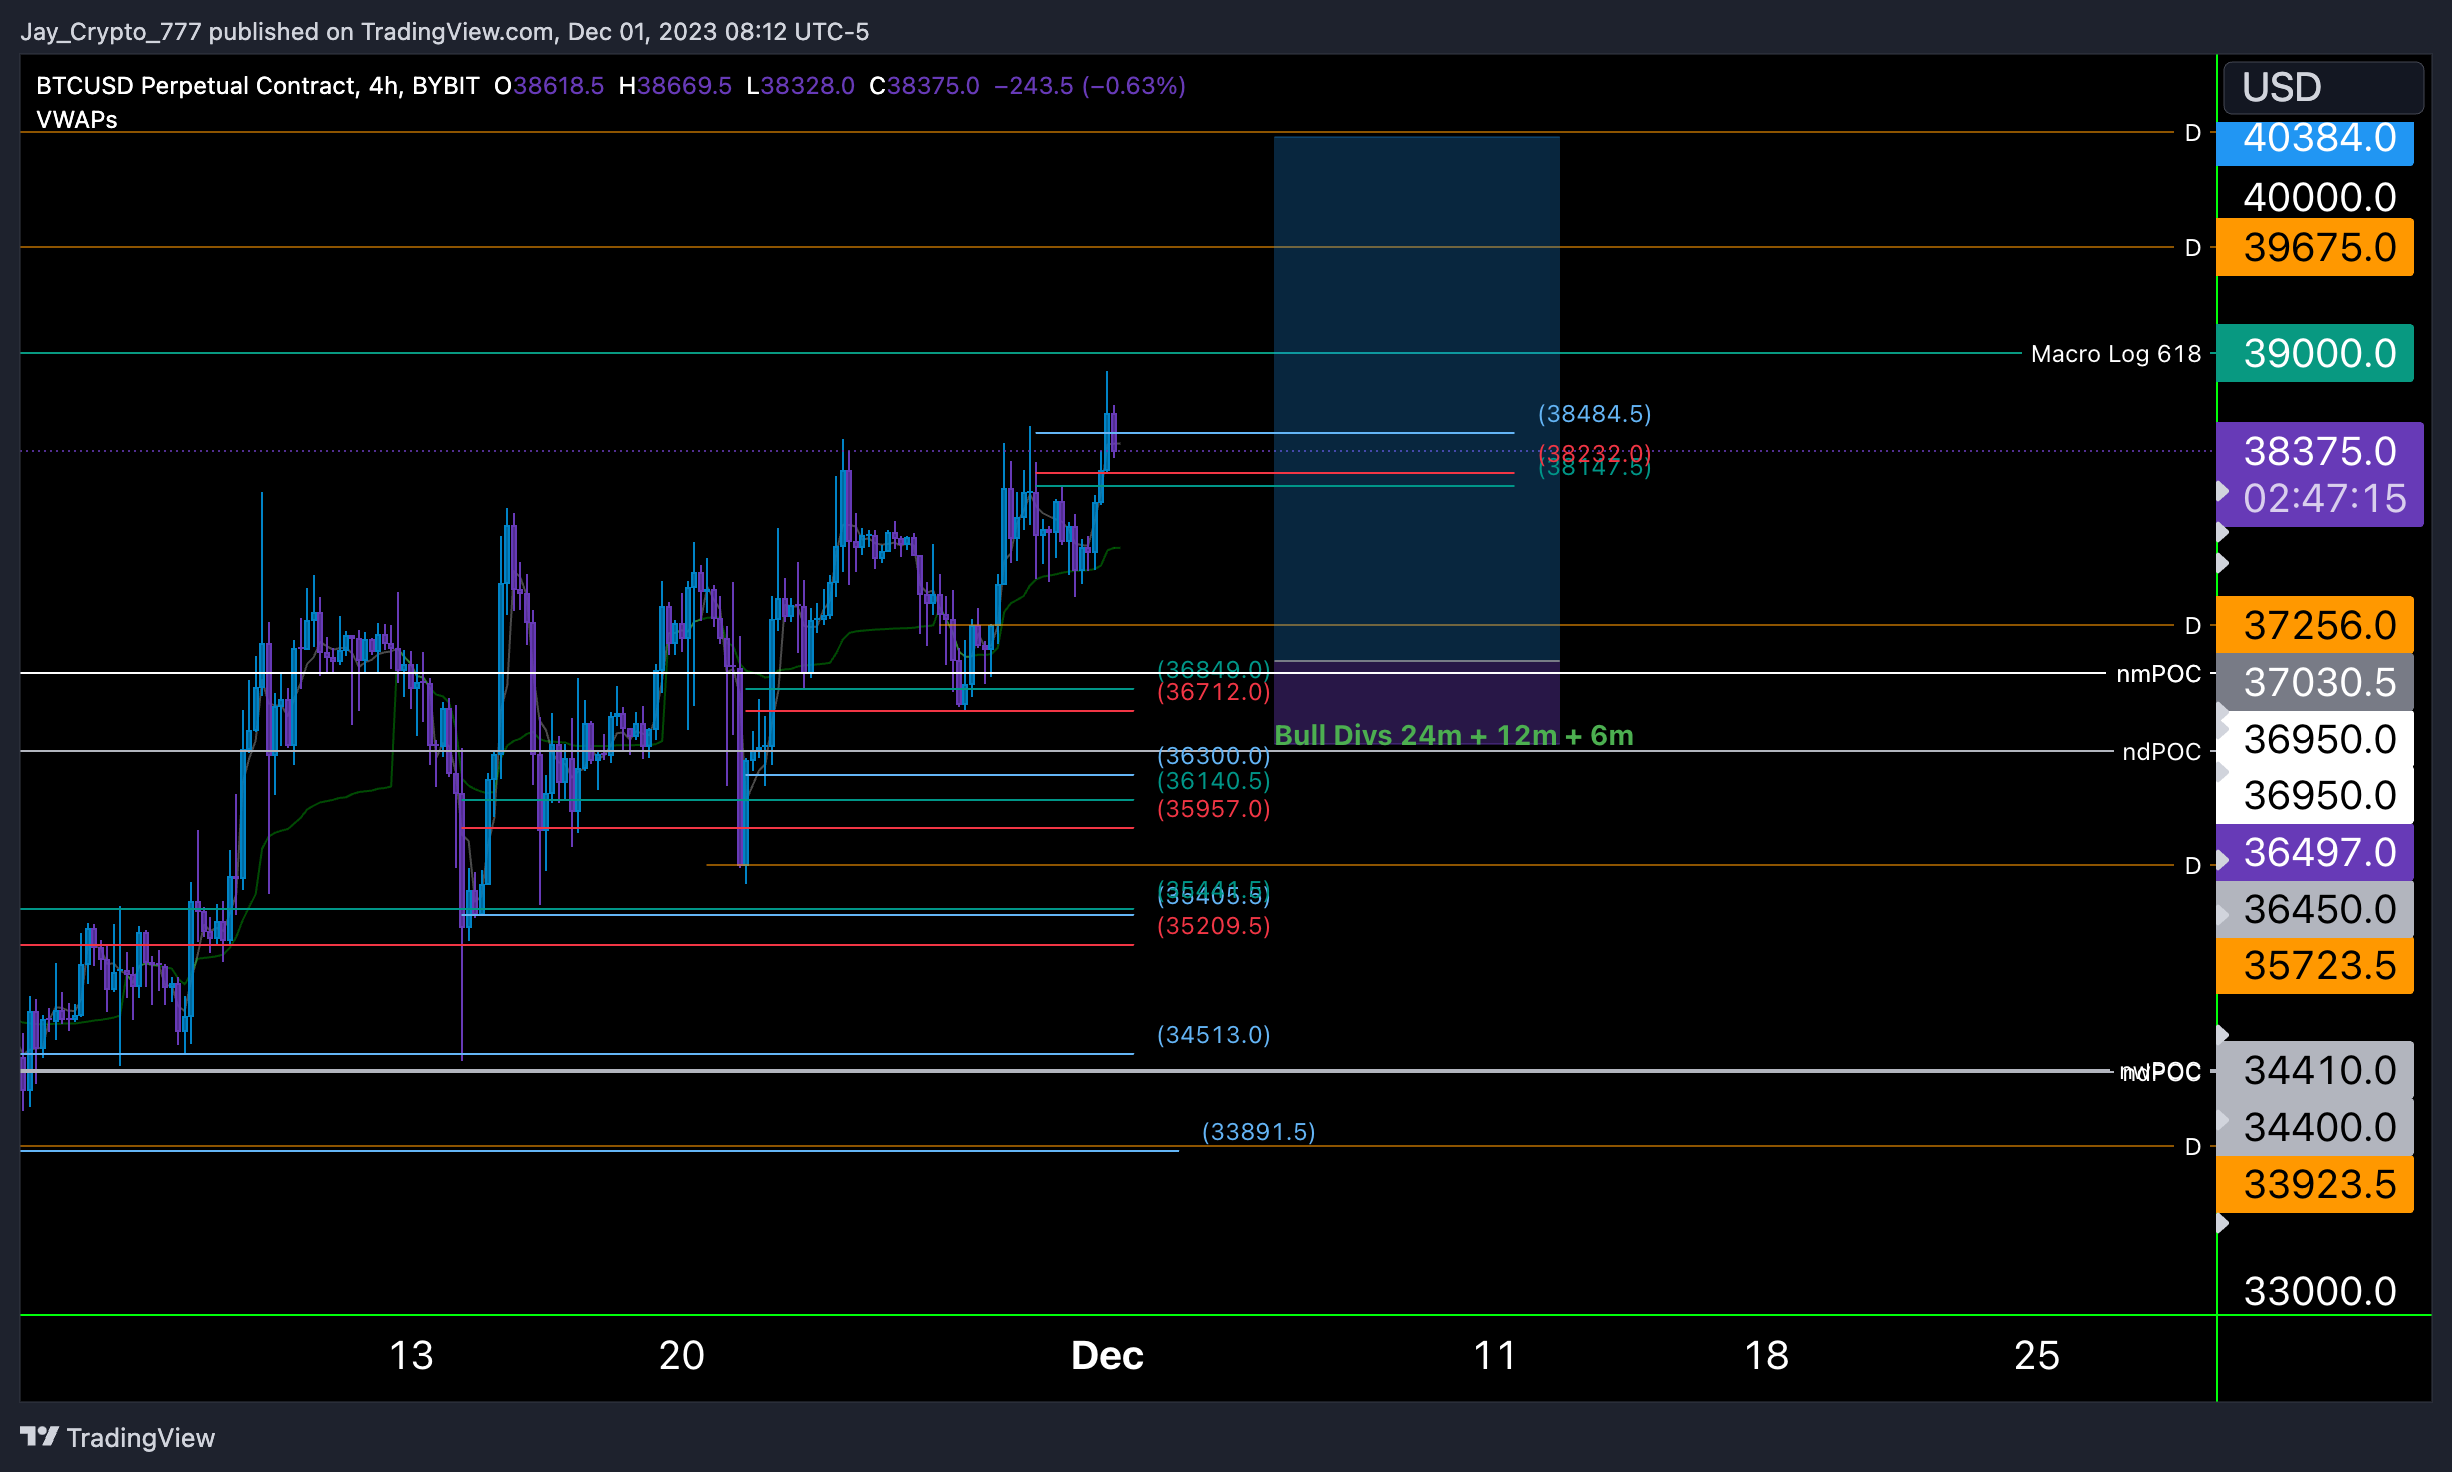The image size is (2452, 1472).
Task: Click the (38484.5) blue level label
Action: pyautogui.click(x=1594, y=414)
